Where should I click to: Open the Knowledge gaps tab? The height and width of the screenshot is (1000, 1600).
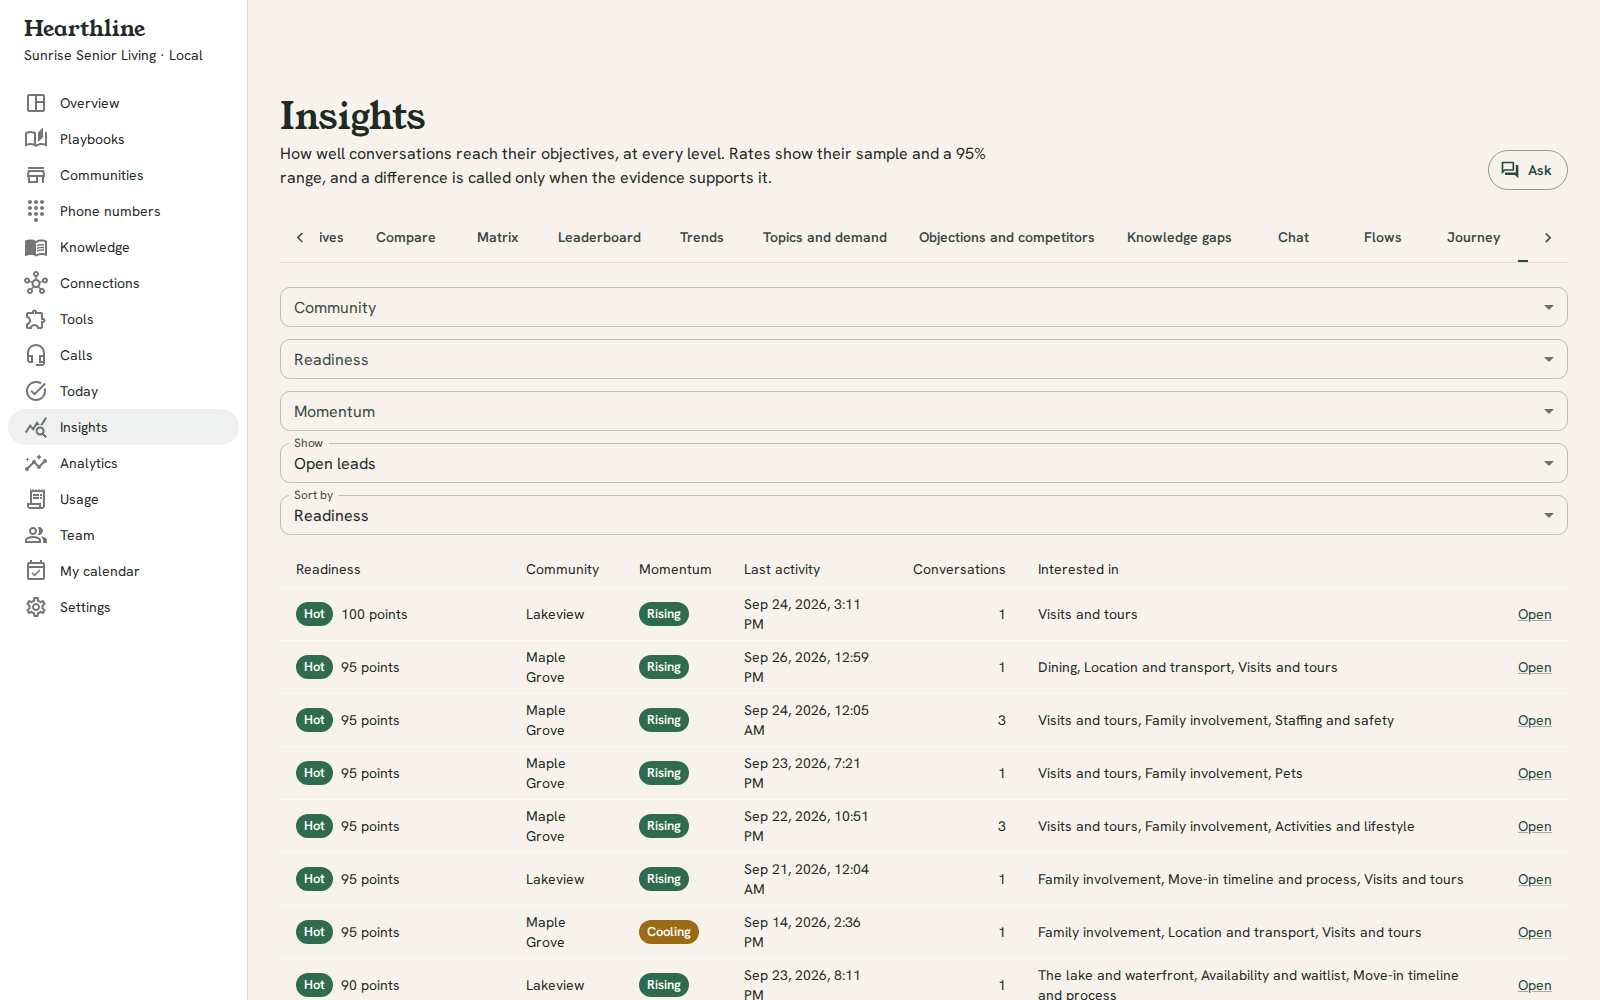(1179, 238)
